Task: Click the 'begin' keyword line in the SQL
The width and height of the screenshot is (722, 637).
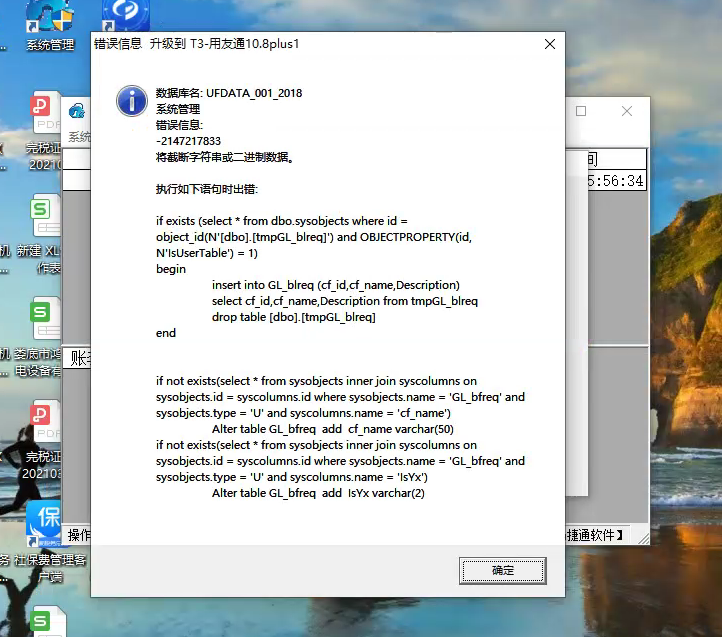Action: pyautogui.click(x=171, y=269)
